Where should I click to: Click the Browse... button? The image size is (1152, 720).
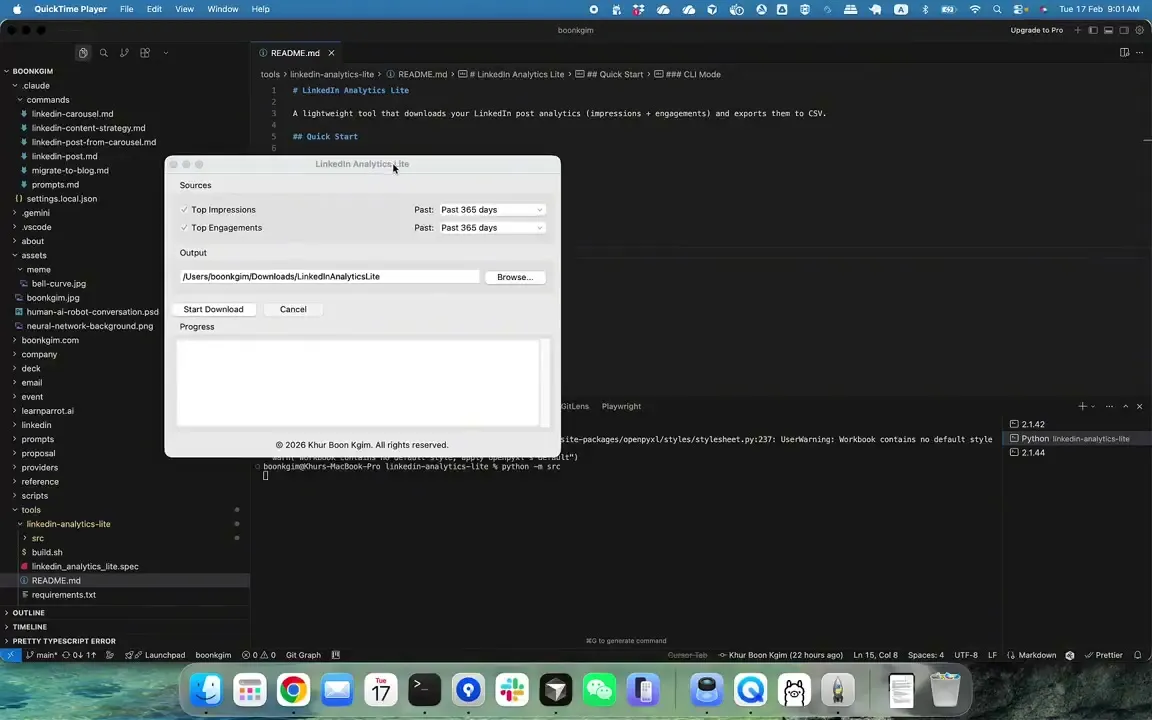(x=515, y=277)
